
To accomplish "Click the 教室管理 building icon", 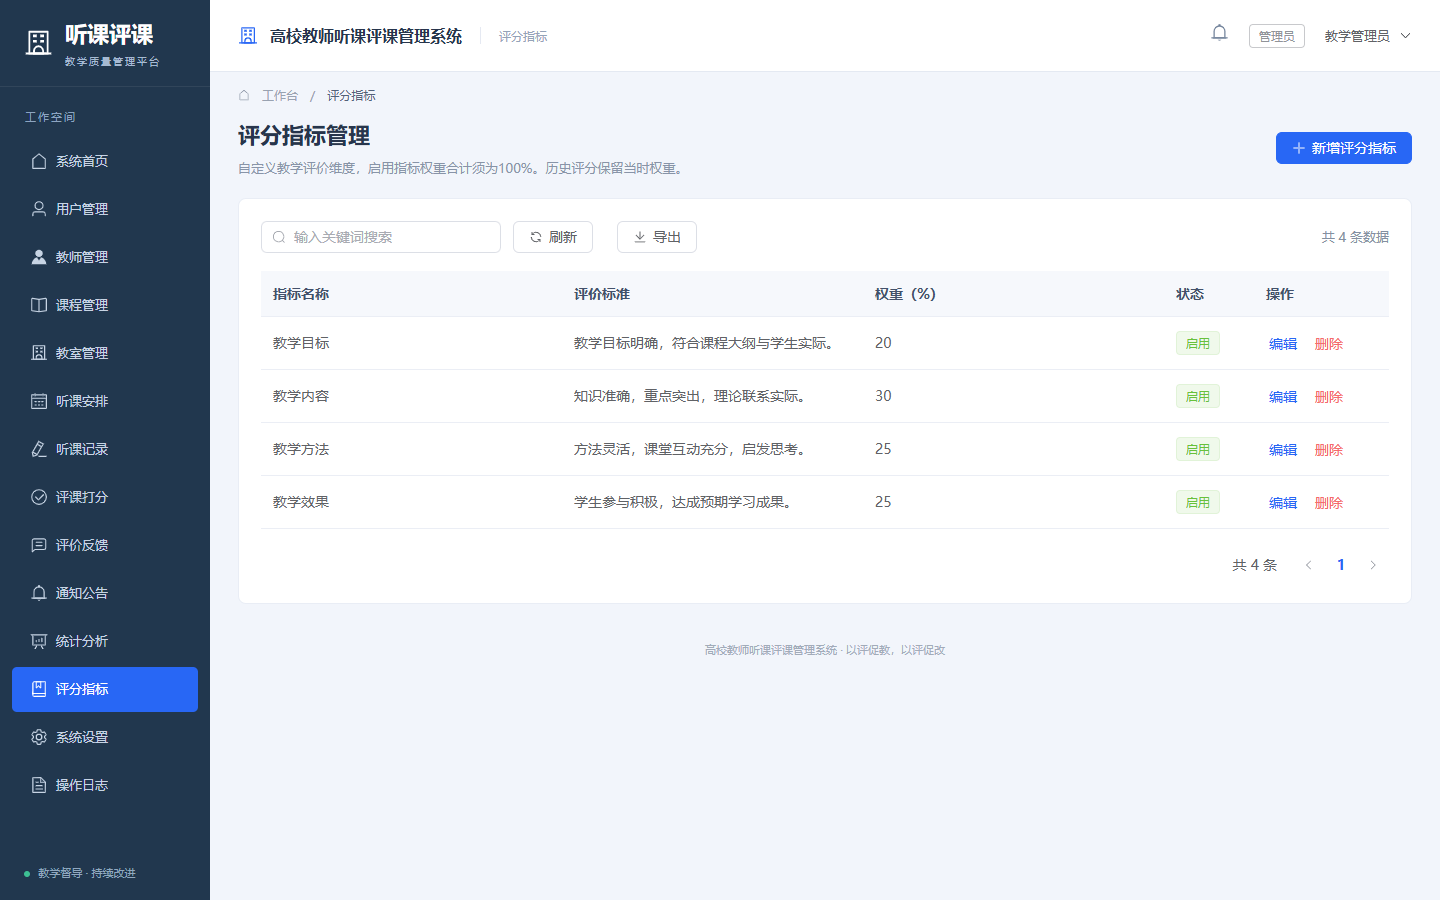I will pyautogui.click(x=39, y=353).
